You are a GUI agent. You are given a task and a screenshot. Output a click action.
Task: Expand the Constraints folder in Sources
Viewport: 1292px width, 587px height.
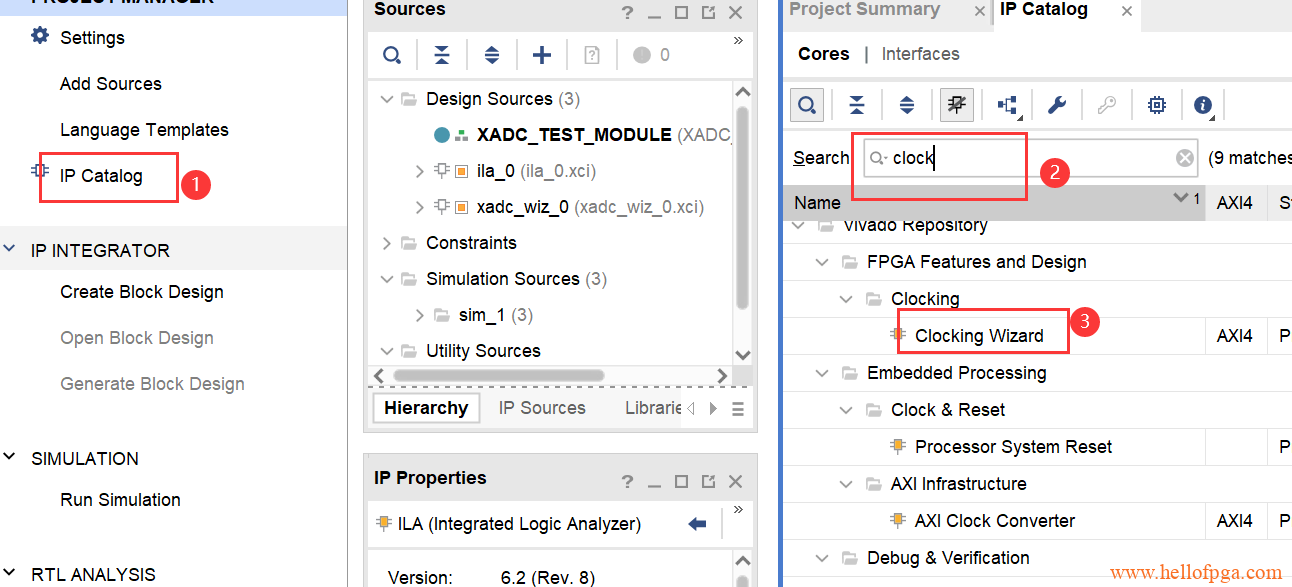[x=387, y=243]
